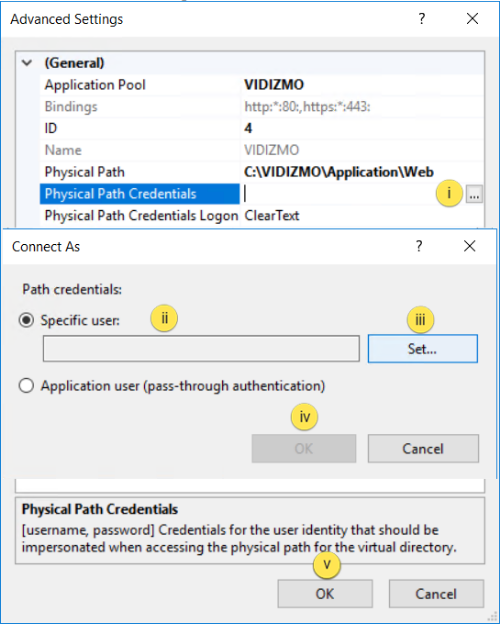Viewport: 500px width, 624px height.
Task: Click the Specific user text field
Action: coord(201,349)
